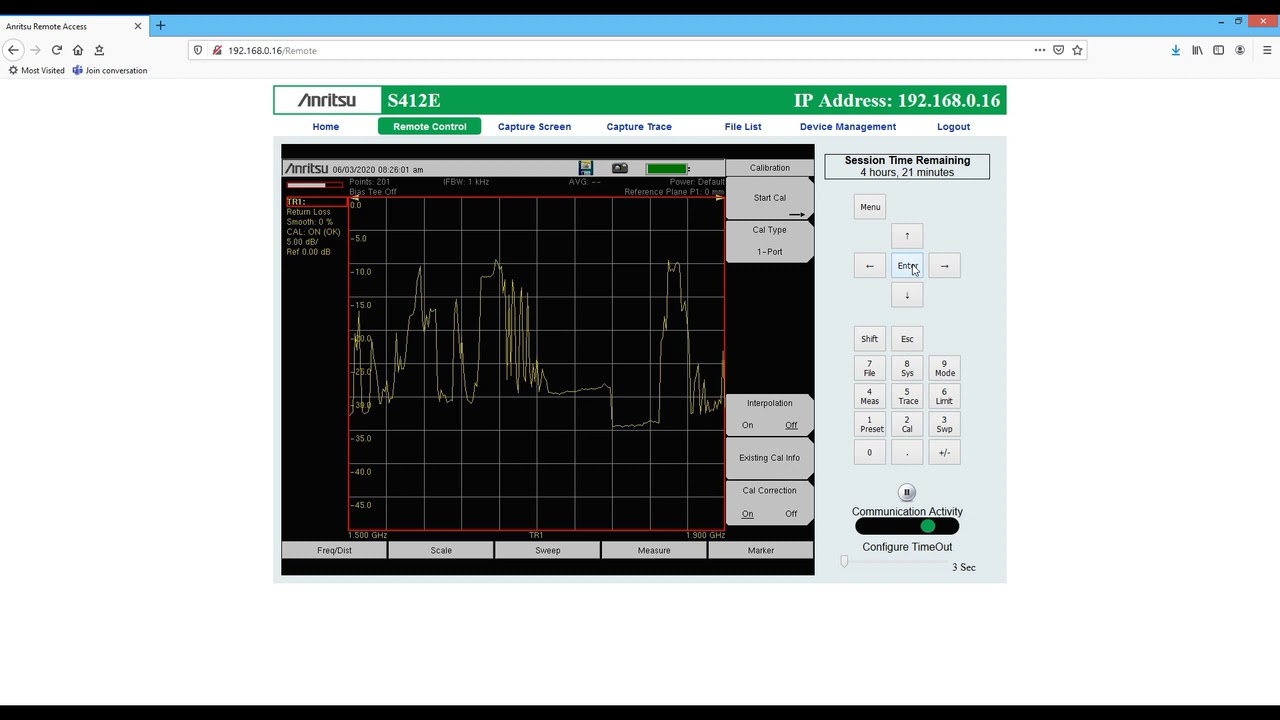1280x720 pixels.
Task: Click the down arrow key
Action: [907, 295]
